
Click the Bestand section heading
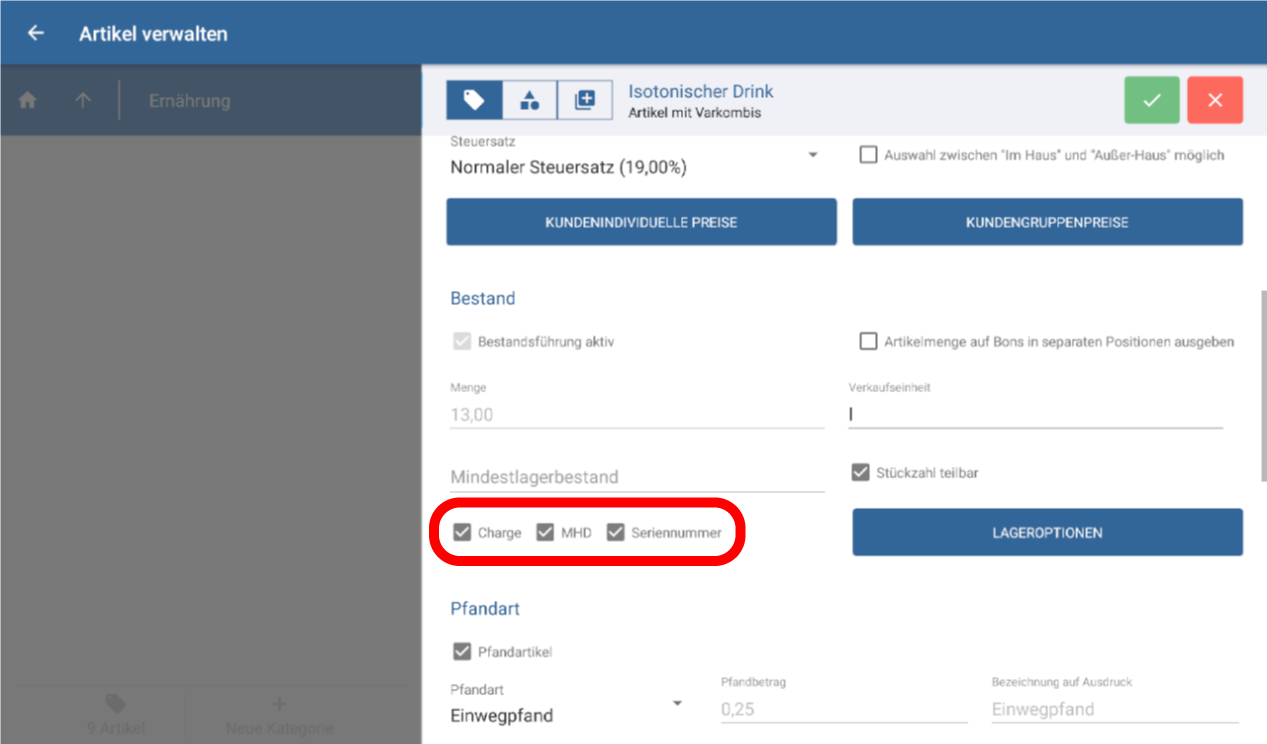pos(483,298)
